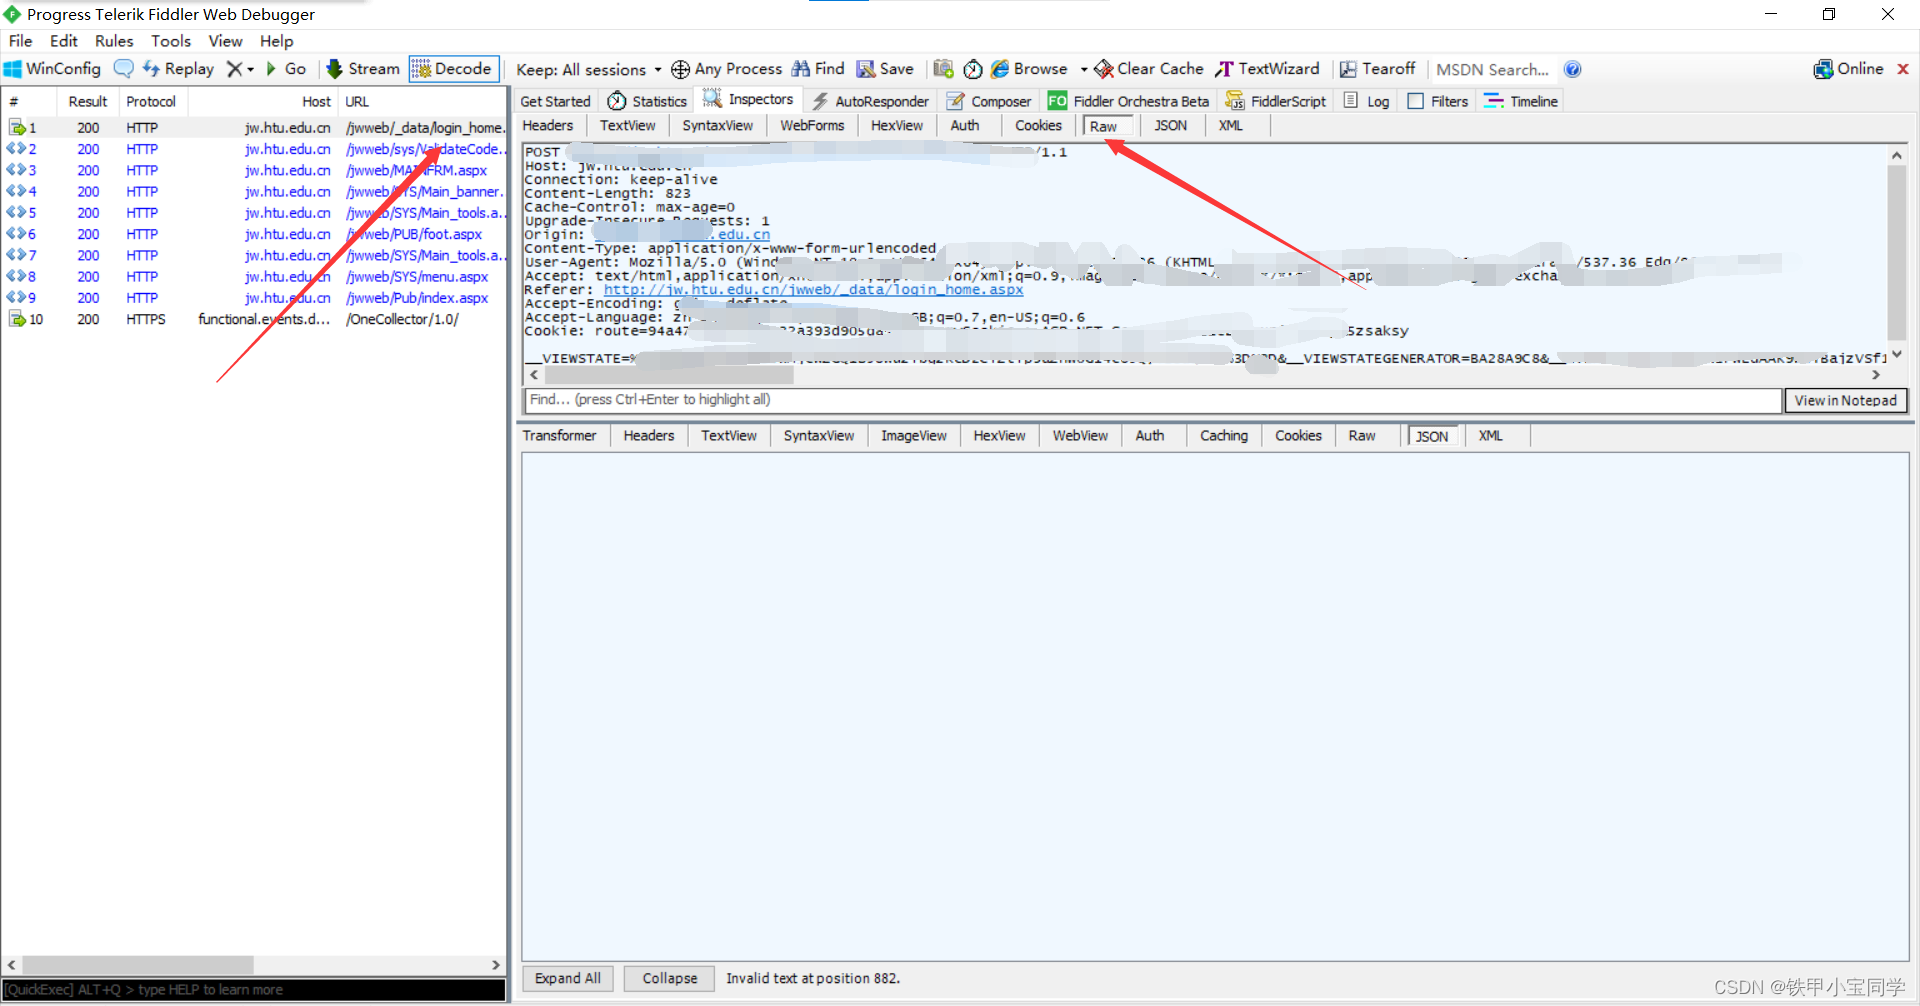Click the Find text field
The image size is (1920, 1006).
[x=1152, y=400]
